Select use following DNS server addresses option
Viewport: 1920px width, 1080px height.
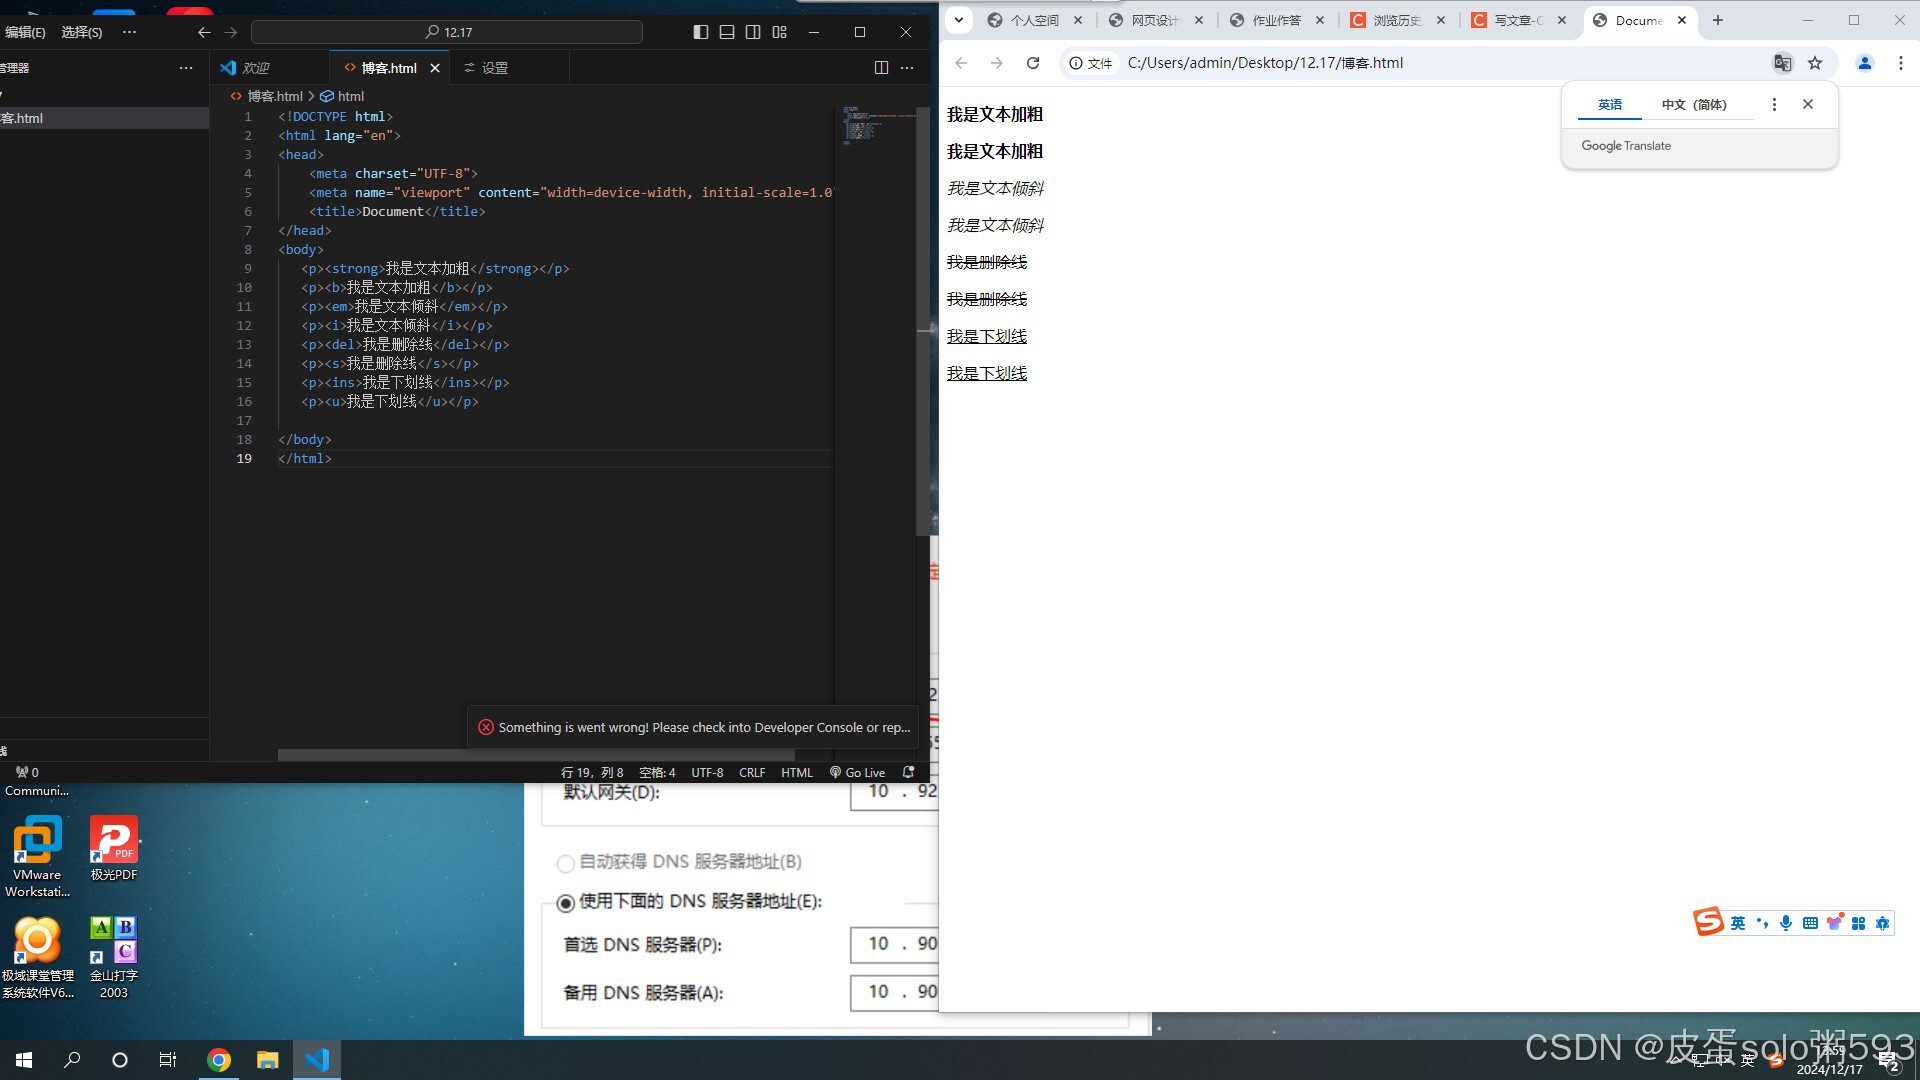point(566,902)
